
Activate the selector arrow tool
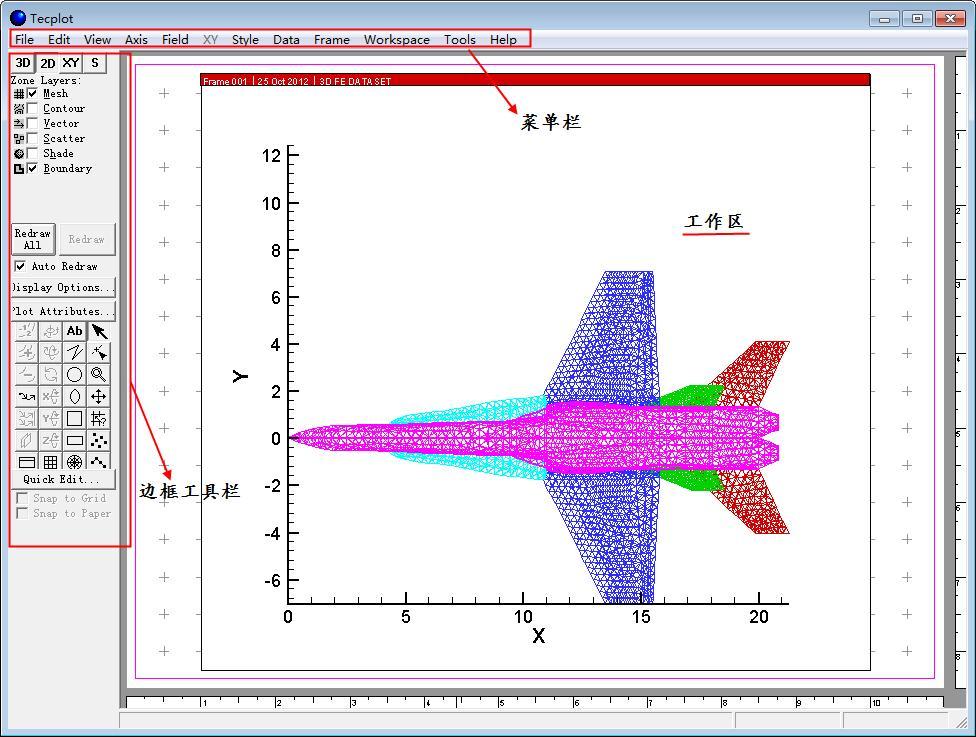click(x=98, y=331)
